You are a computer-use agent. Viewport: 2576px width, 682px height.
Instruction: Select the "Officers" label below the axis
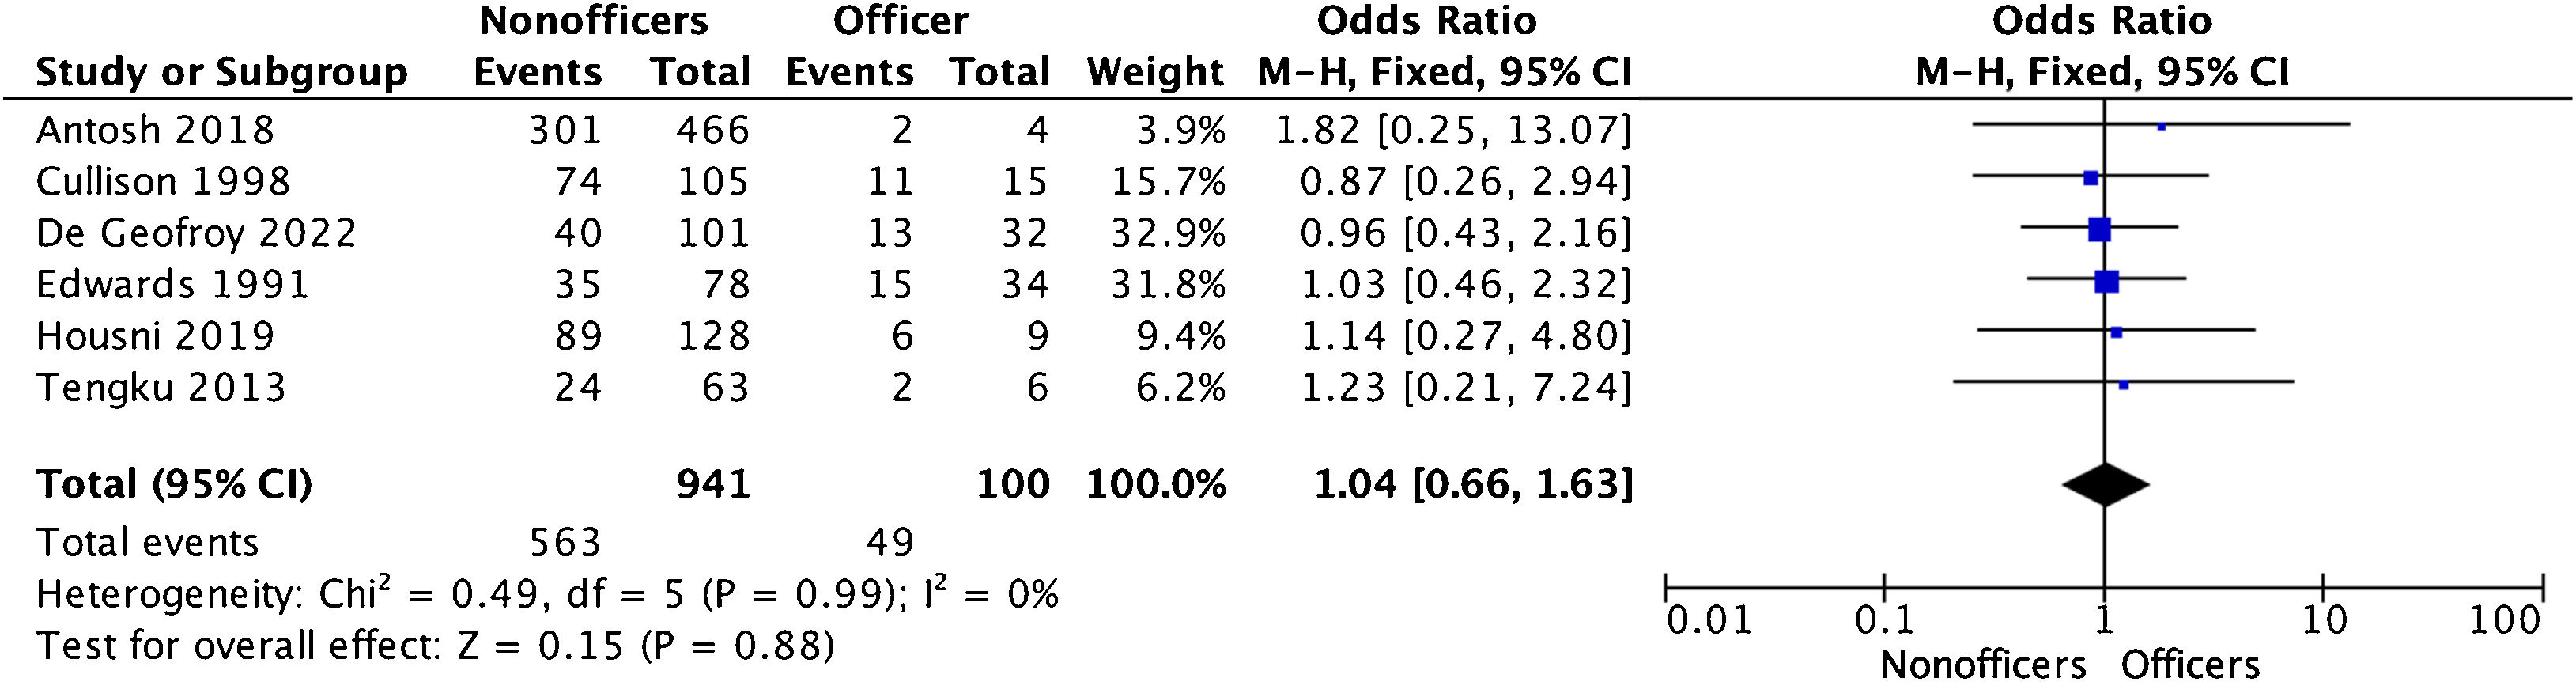coord(2190,664)
